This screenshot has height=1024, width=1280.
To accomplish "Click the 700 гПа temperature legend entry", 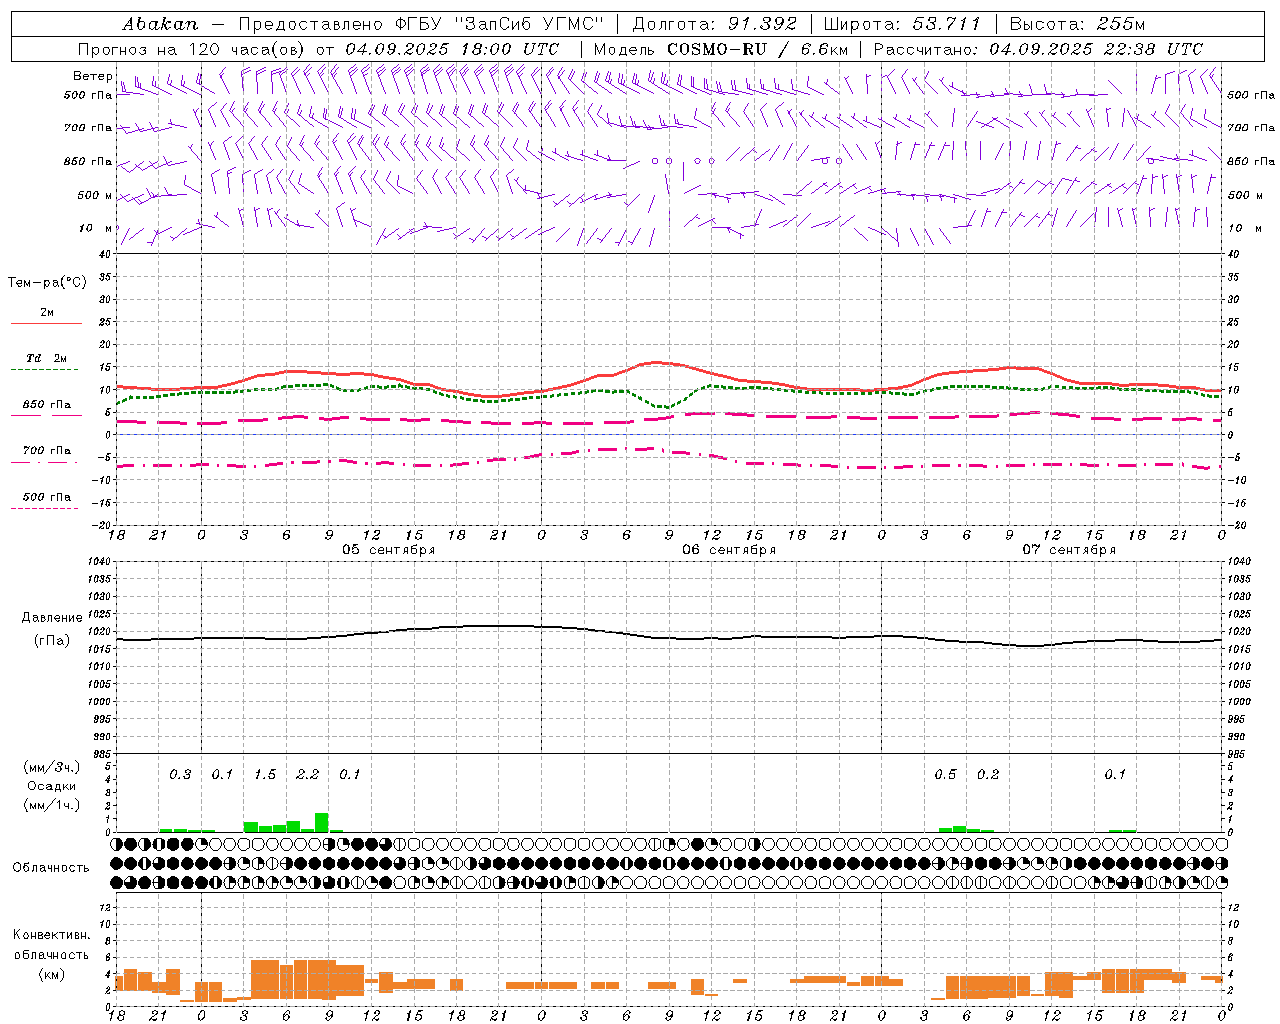I will tap(47, 450).
